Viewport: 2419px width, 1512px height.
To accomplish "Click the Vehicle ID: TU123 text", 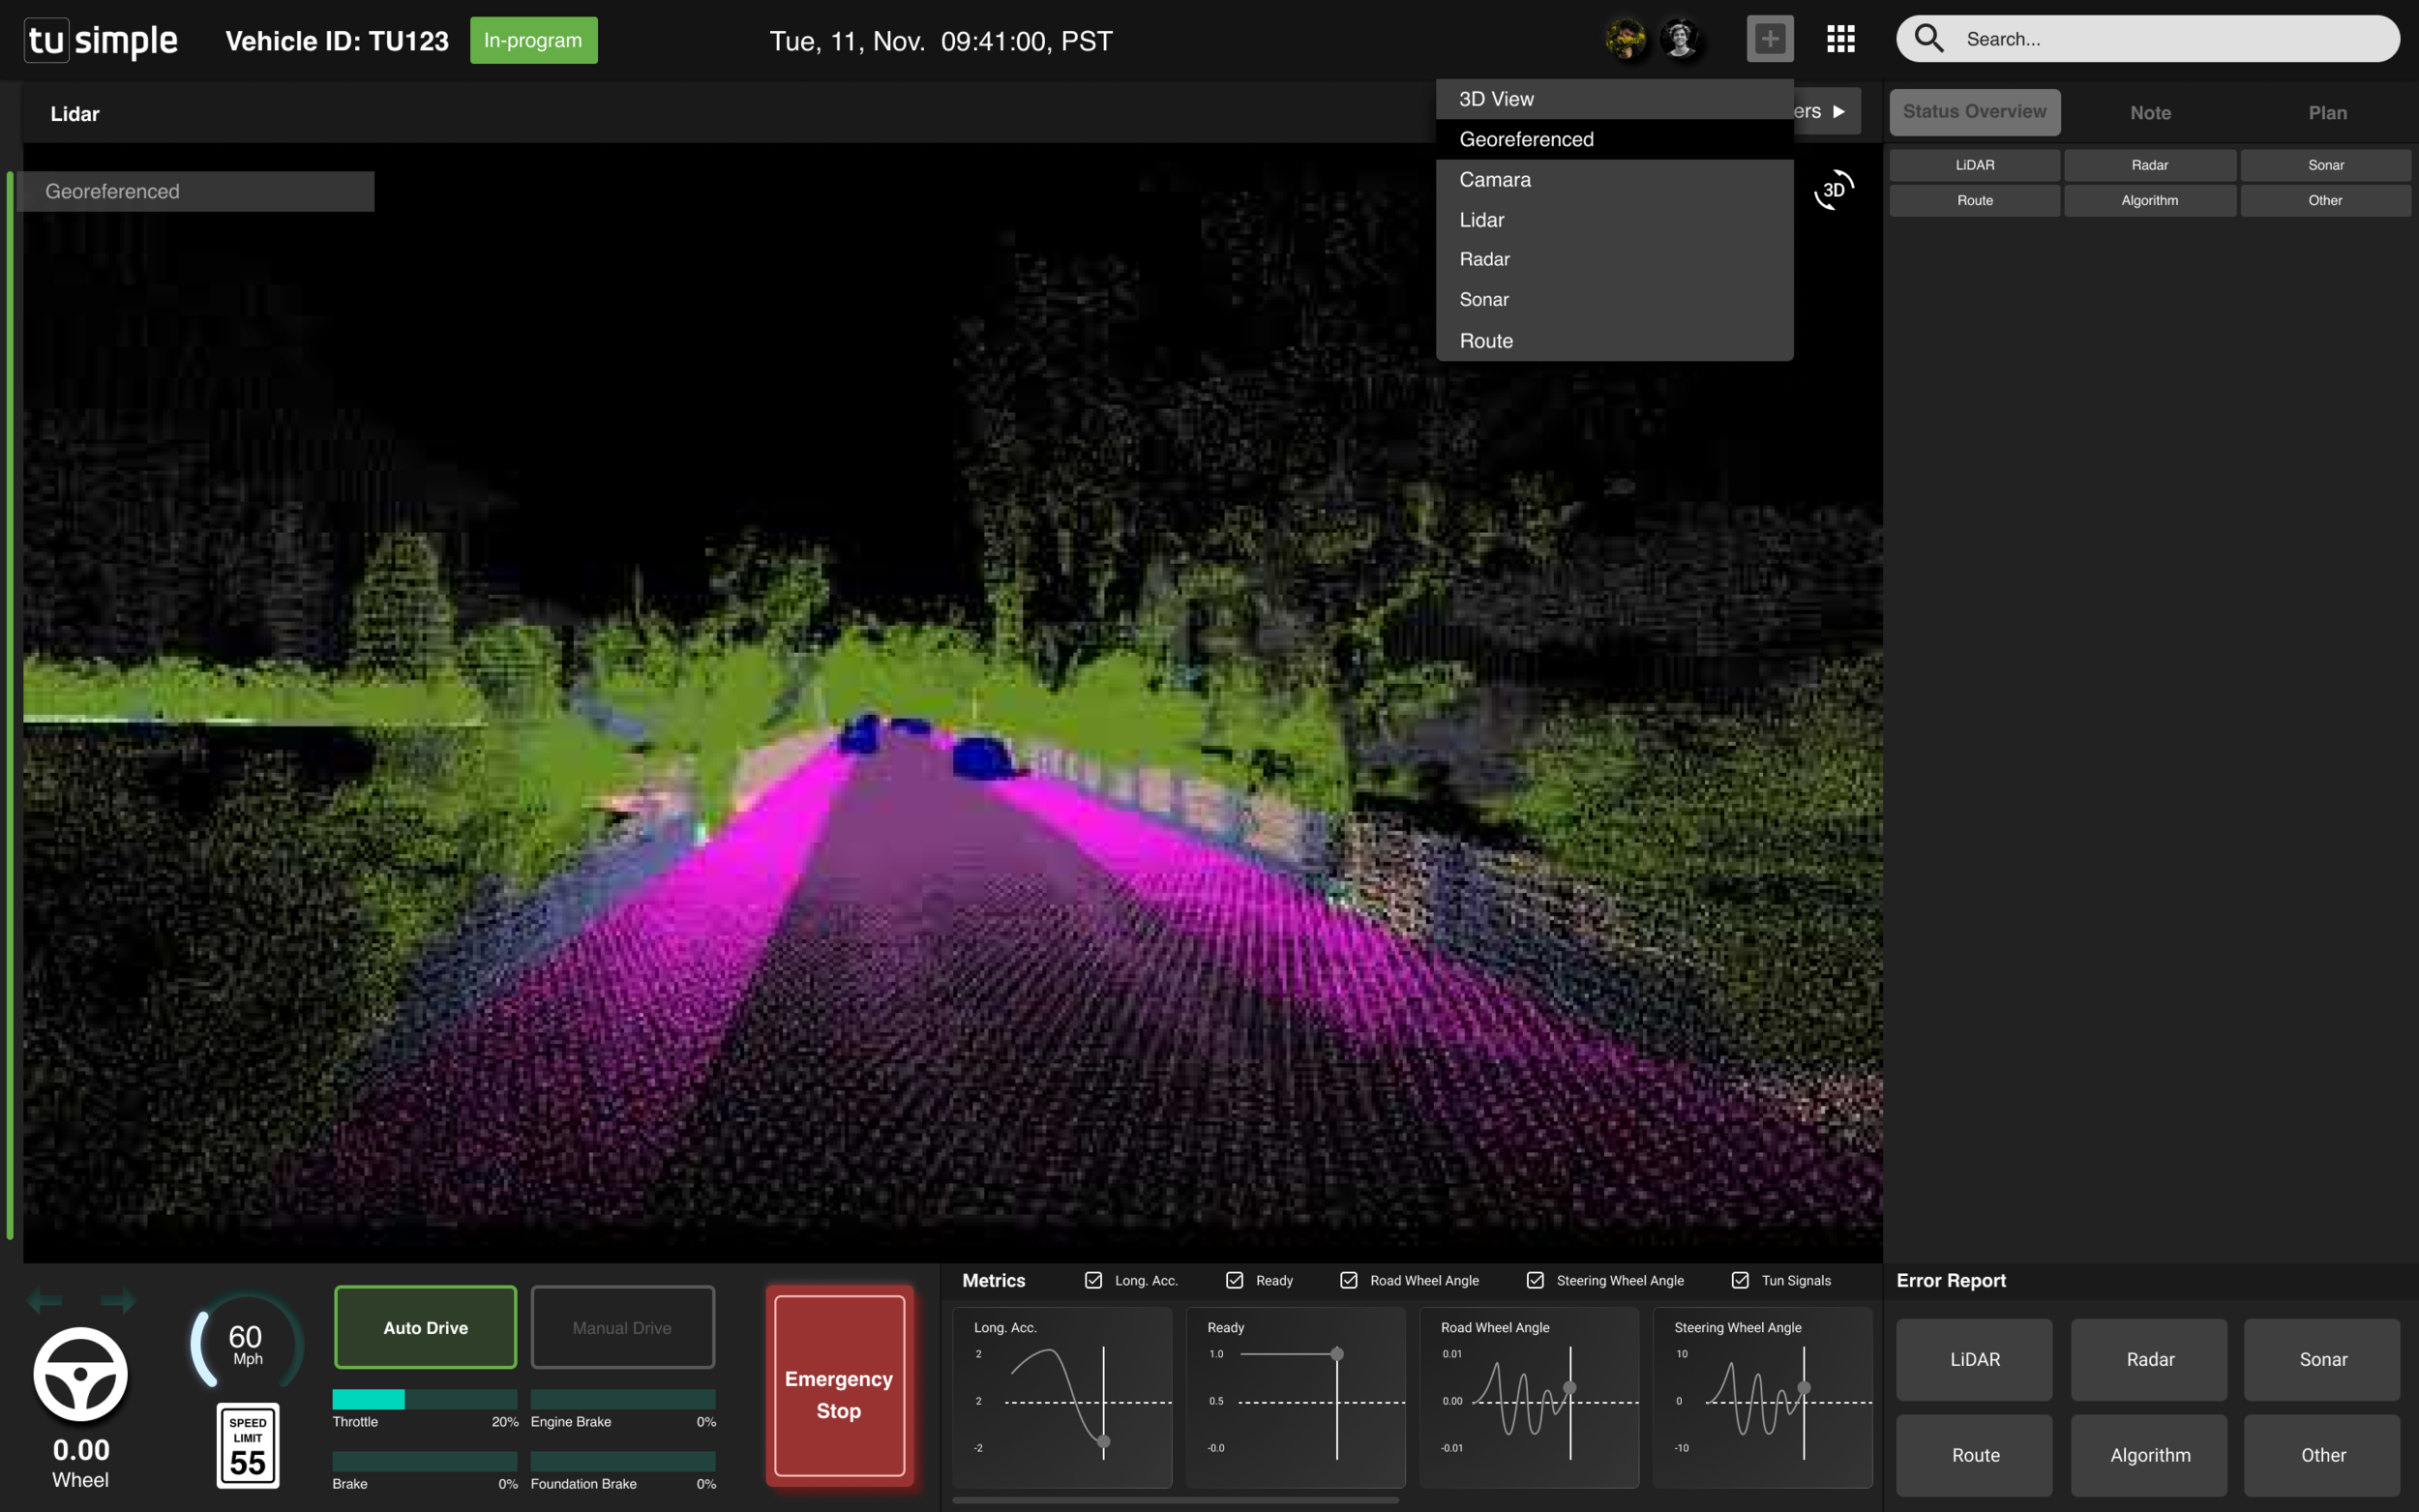I will point(337,41).
